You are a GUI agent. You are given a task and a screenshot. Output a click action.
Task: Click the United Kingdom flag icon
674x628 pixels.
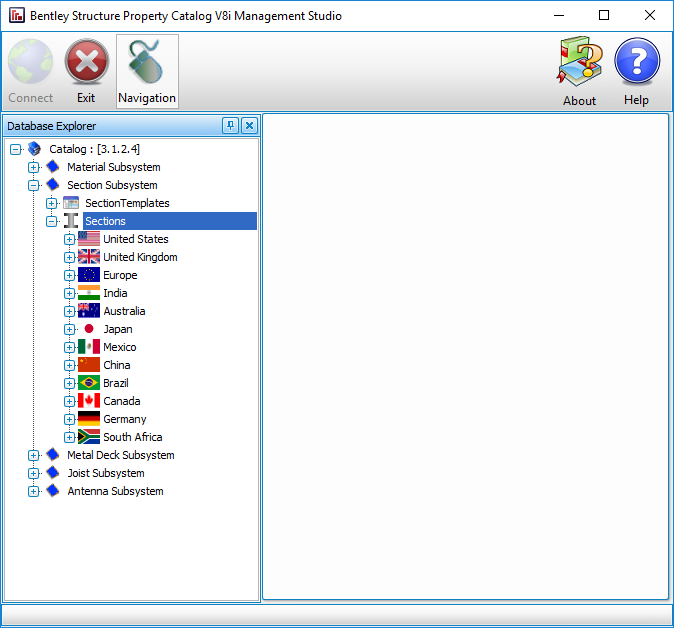tap(89, 257)
